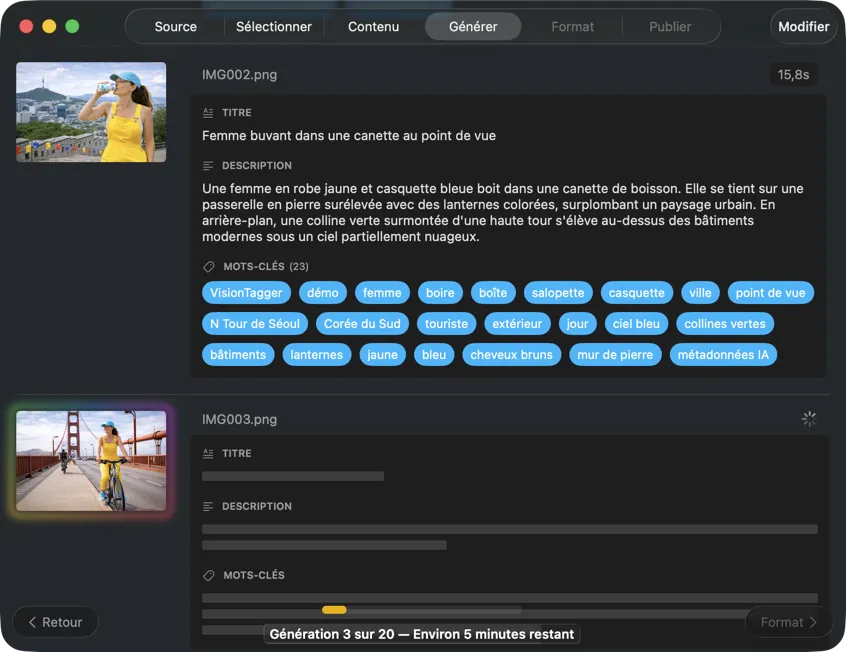Go back with the Retour button
Screen dimensions: 846x652
tap(55, 622)
